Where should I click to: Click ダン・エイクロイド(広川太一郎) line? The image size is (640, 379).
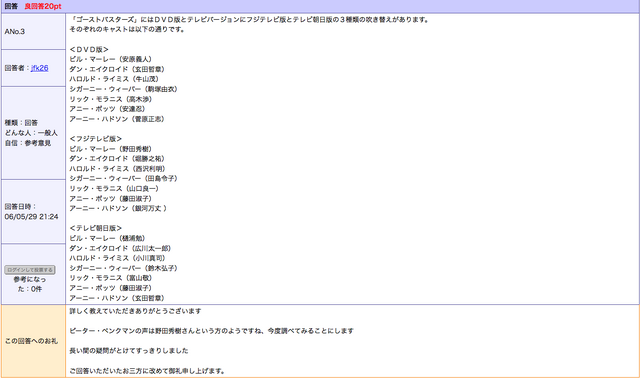click(x=120, y=248)
